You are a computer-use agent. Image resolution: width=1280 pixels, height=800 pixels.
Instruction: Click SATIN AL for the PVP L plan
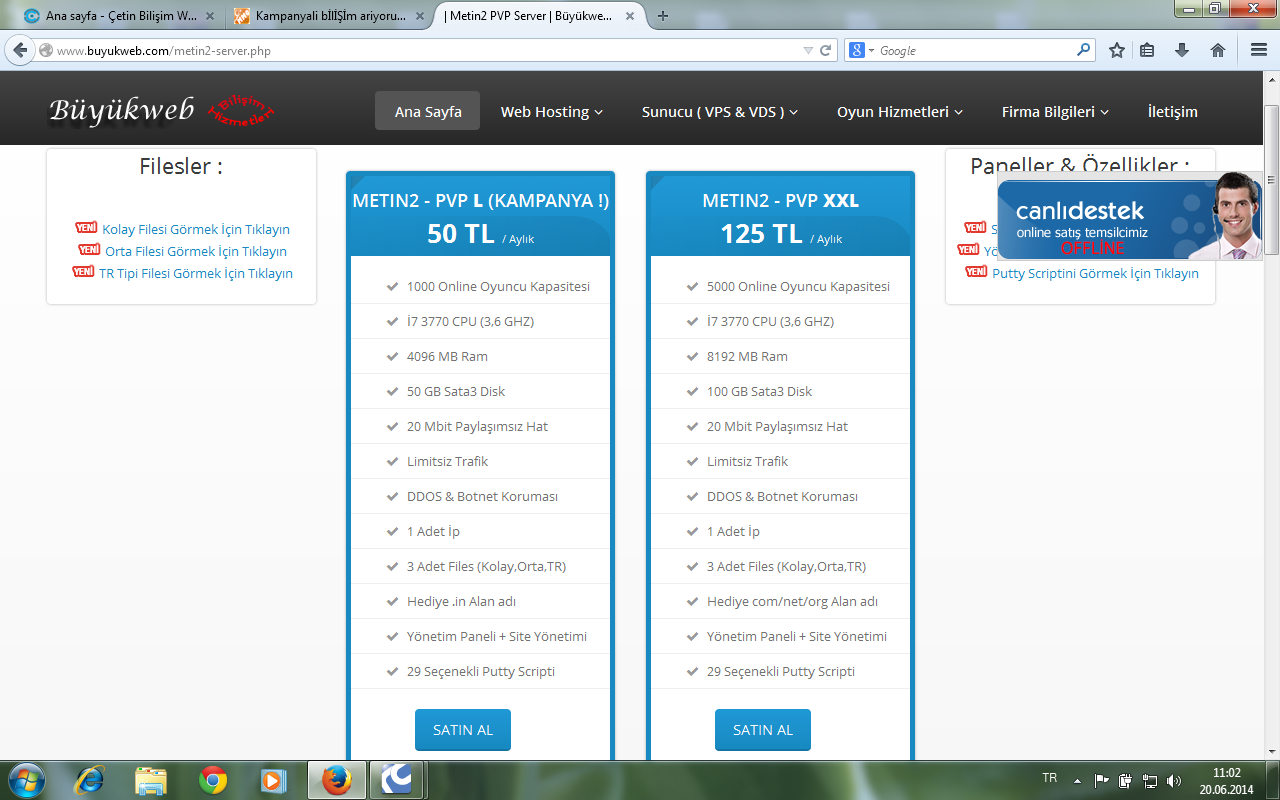click(463, 730)
